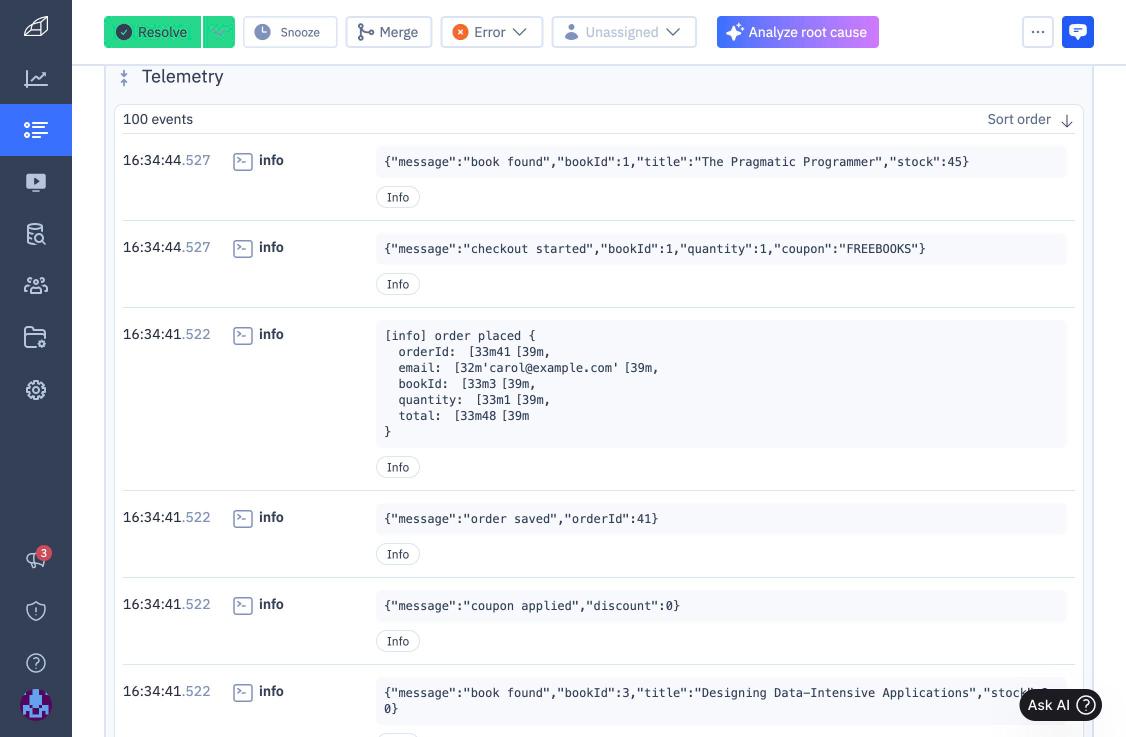Open the Ask AI assistant
This screenshot has width=1126, height=737.
pos(1061,705)
